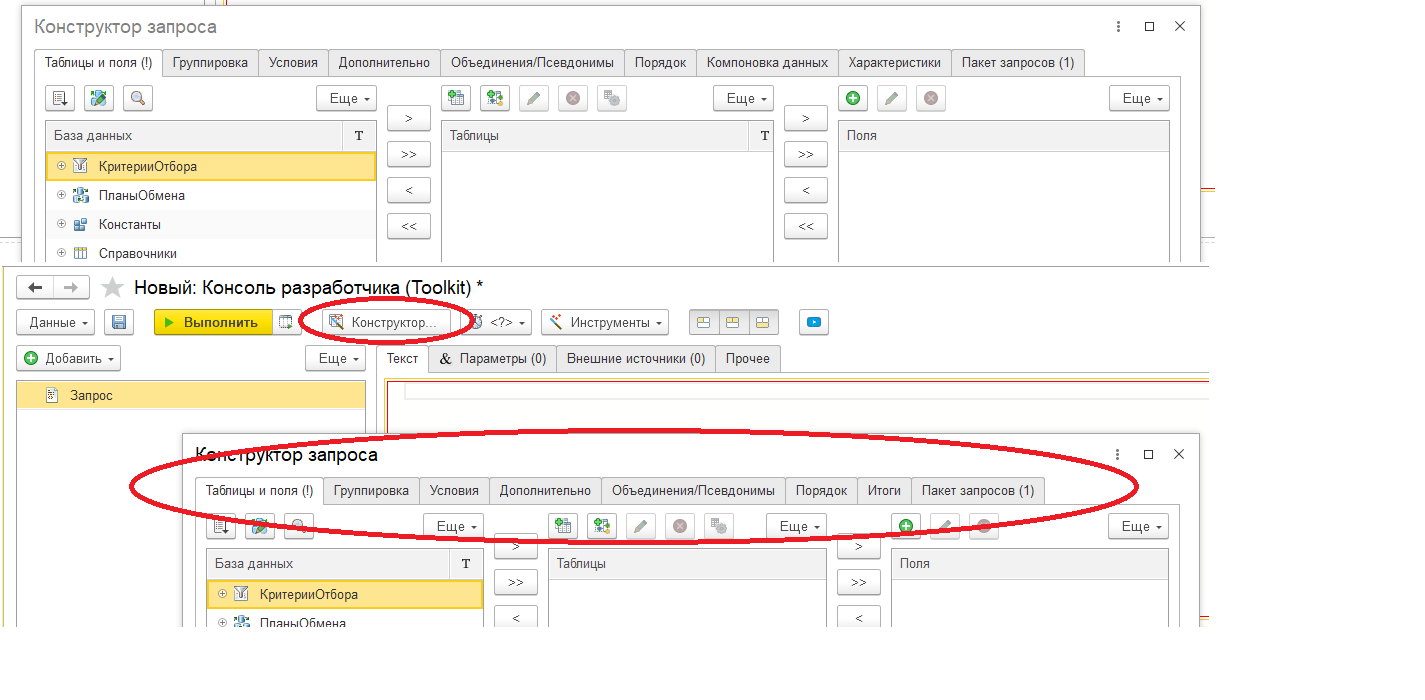Viewport: 1425px width, 700px height.
Task: Open Порядок tab in lower constructor window
Action: (x=821, y=490)
